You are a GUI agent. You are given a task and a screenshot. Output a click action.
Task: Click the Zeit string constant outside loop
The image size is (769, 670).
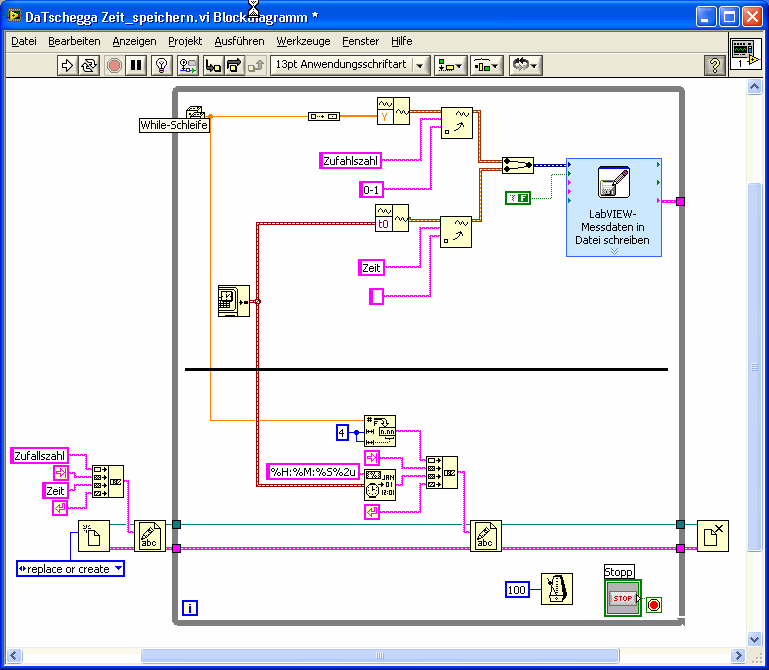pyautogui.click(x=55, y=490)
